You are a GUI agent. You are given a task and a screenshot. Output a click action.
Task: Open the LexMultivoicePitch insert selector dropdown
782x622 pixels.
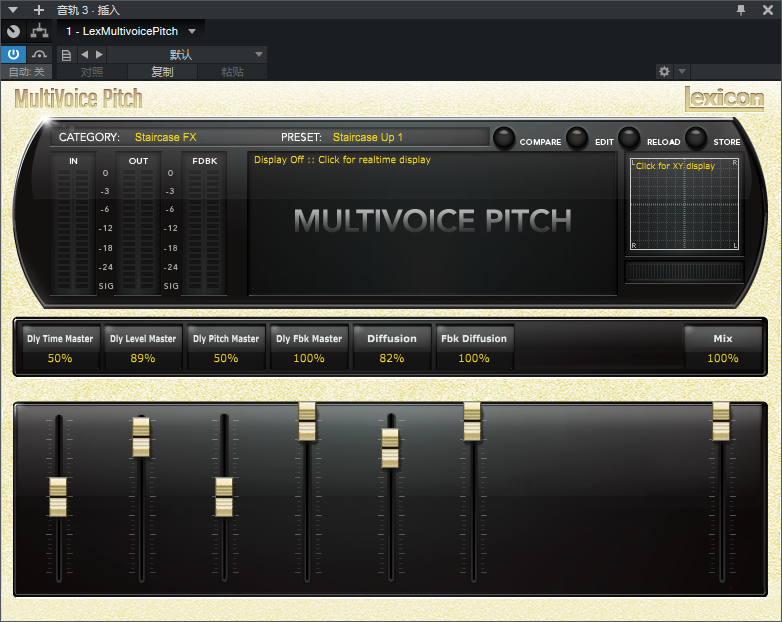click(x=131, y=31)
